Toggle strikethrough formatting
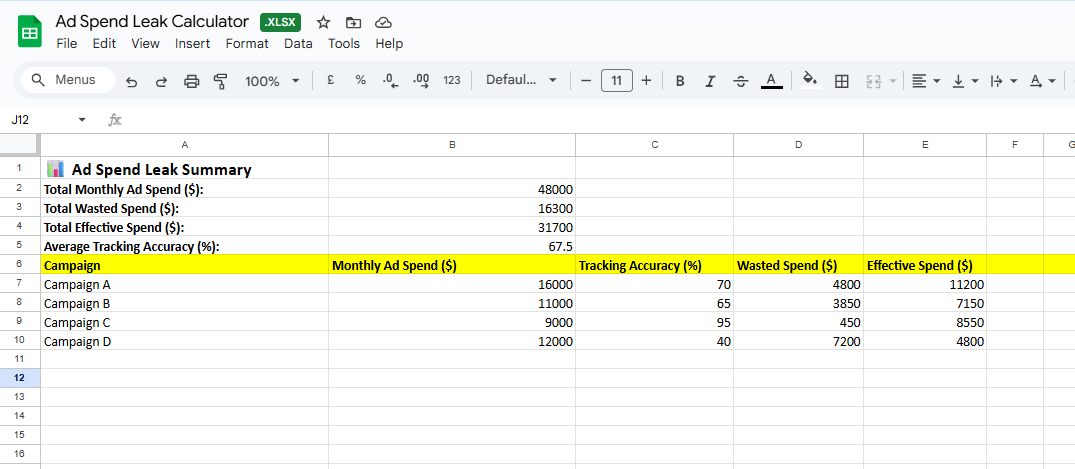1075x469 pixels. (740, 81)
